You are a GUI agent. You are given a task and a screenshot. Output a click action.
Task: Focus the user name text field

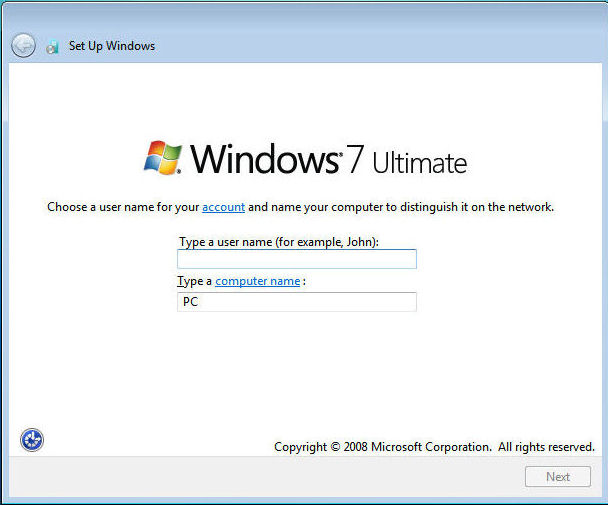click(296, 259)
